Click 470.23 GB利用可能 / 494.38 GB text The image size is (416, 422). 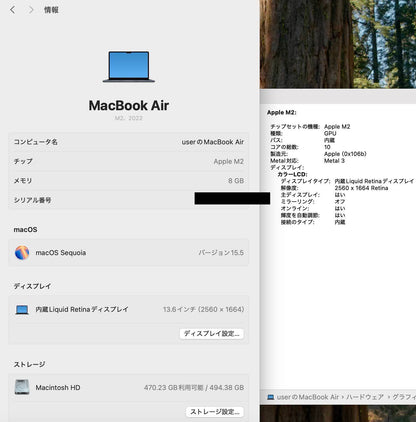[194, 388]
